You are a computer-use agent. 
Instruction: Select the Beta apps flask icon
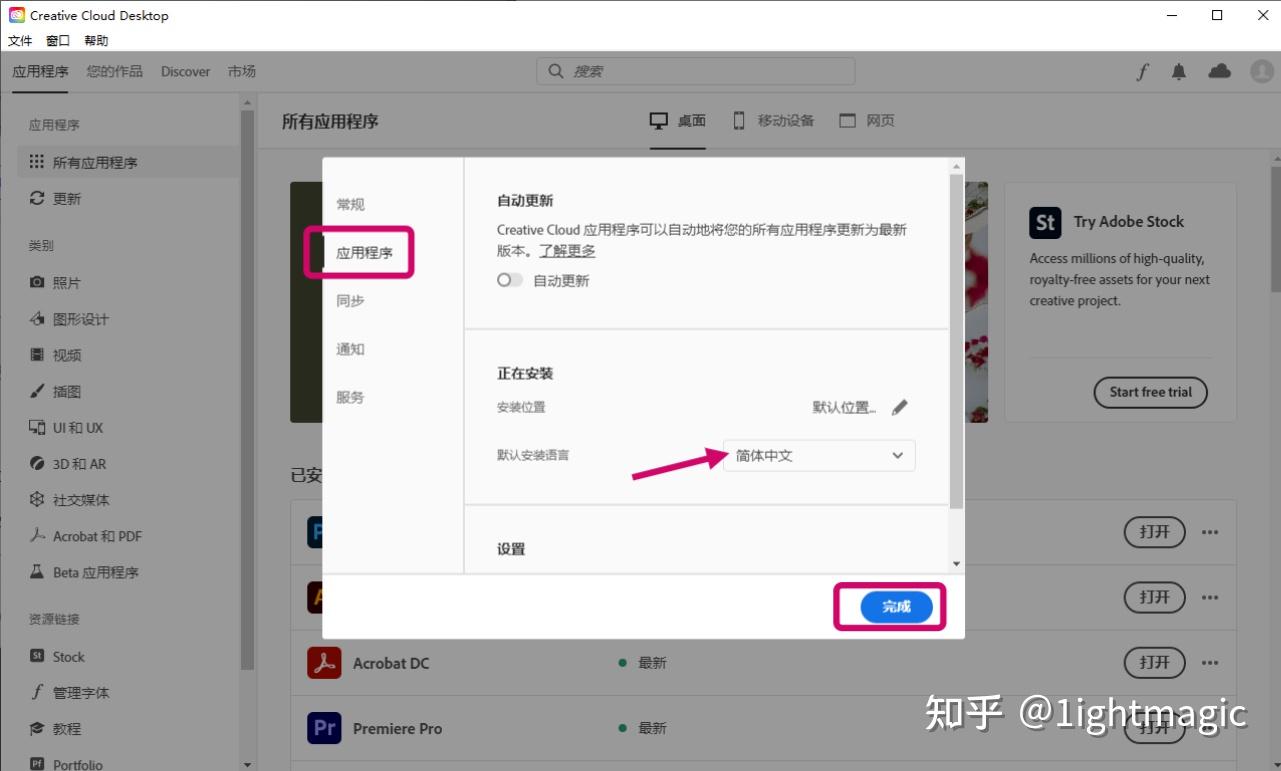[37, 572]
